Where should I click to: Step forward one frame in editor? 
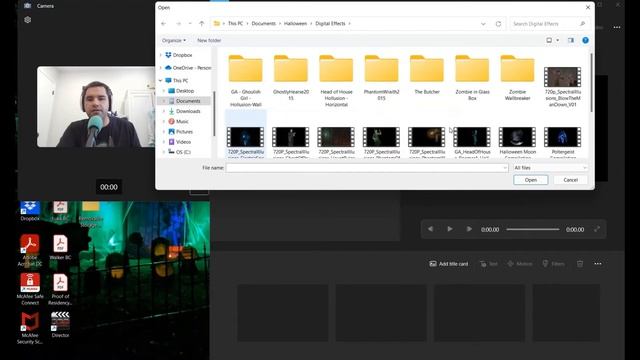tap(469, 229)
